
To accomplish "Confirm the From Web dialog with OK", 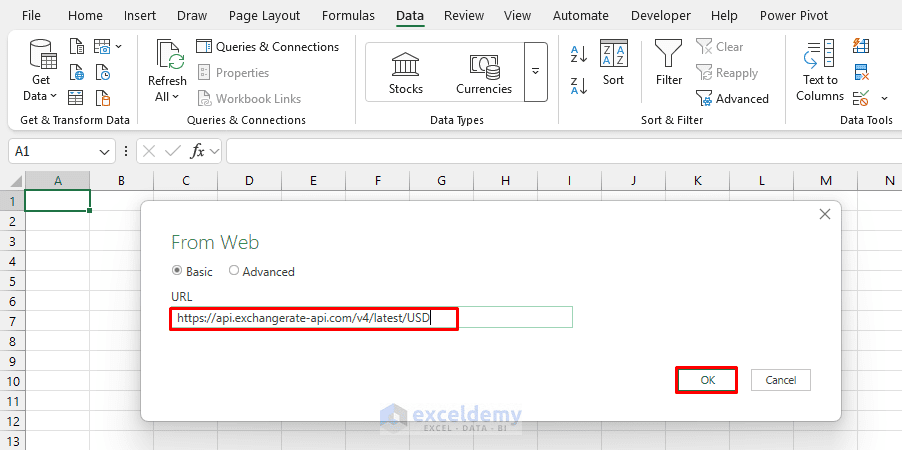I will point(707,380).
